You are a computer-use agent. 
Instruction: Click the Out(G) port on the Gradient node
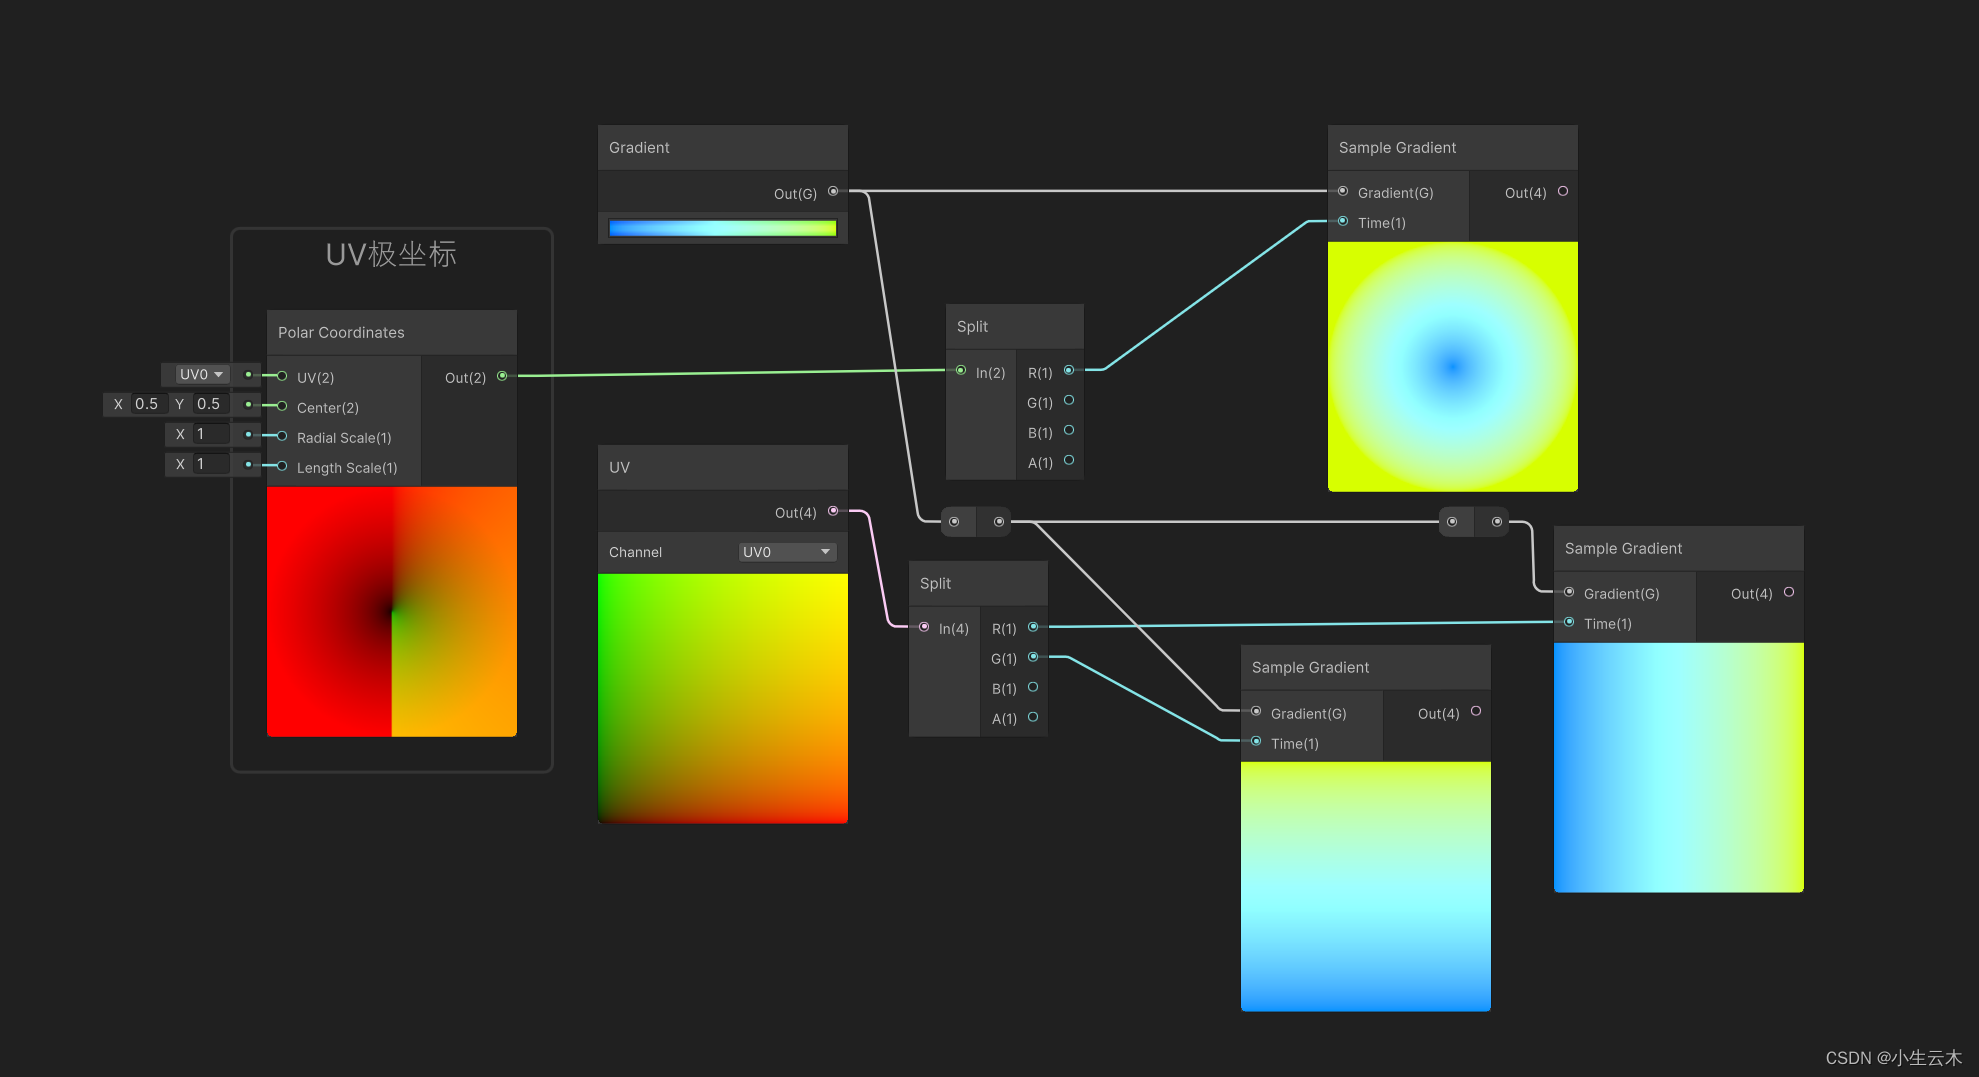coord(834,193)
